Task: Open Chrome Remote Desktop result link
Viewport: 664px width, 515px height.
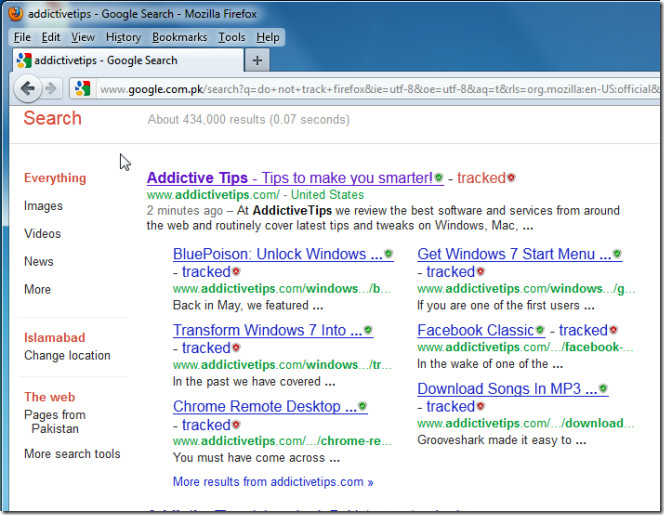Action: coord(265,407)
